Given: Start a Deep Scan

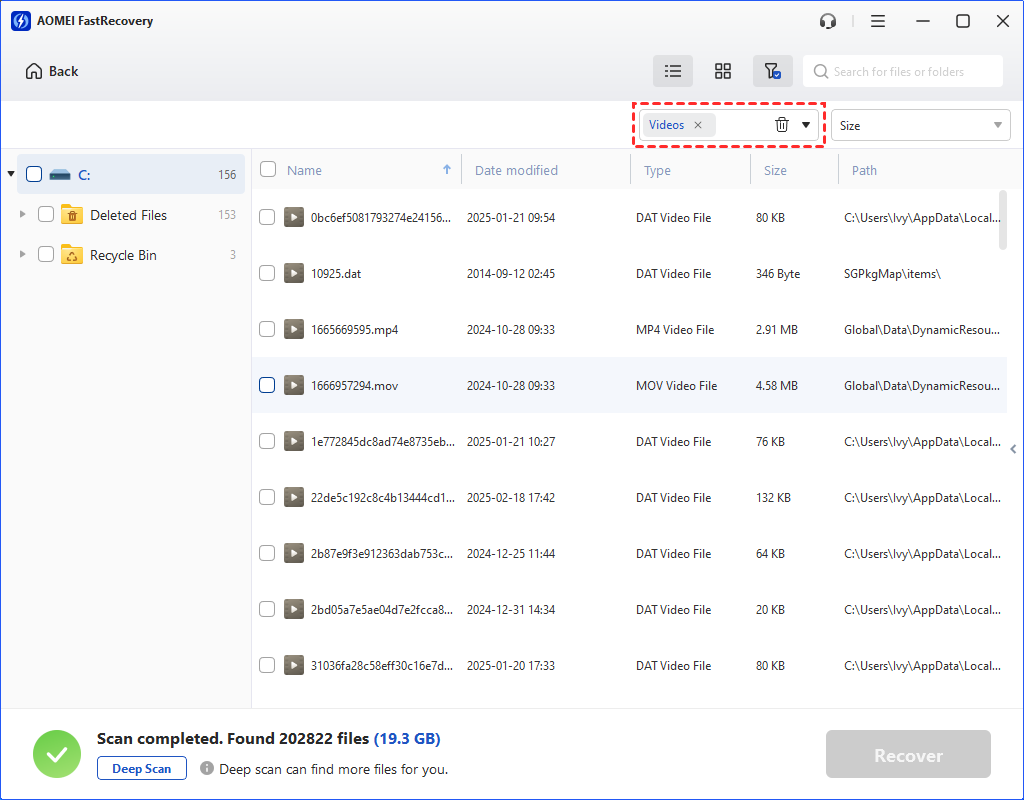Looking at the screenshot, I should tap(142, 769).
